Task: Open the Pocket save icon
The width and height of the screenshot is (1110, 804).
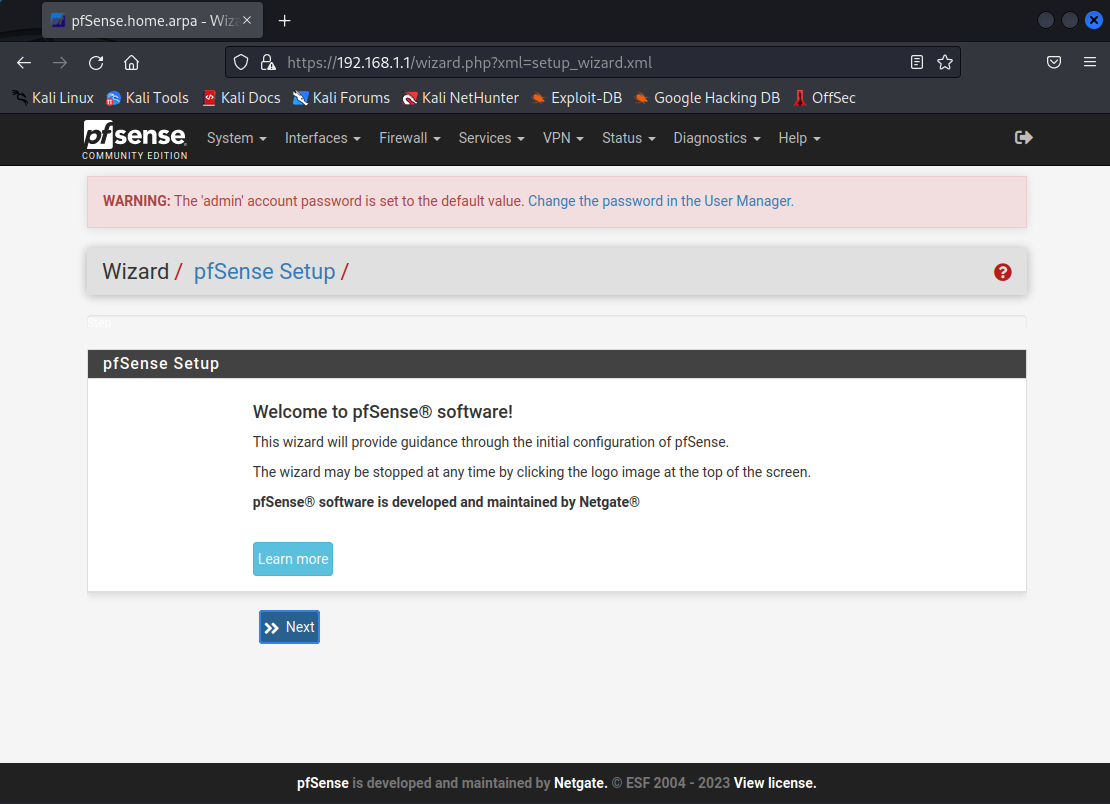Action: (1054, 62)
